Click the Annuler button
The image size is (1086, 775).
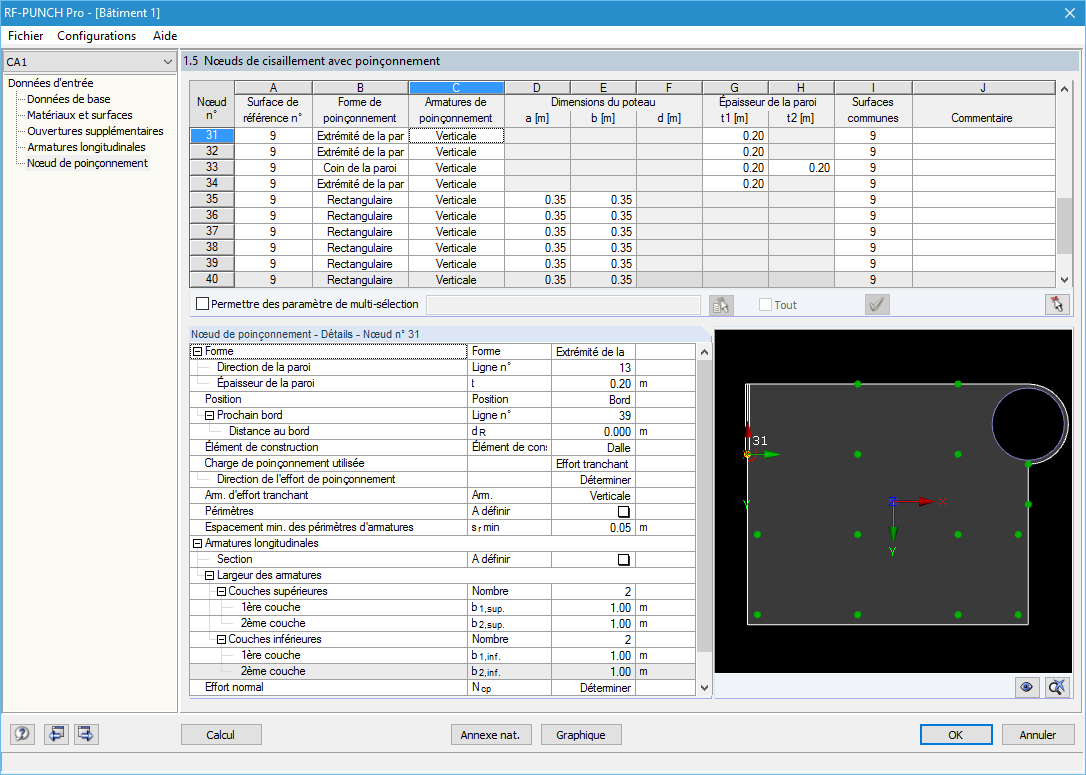pyautogui.click(x=1038, y=735)
